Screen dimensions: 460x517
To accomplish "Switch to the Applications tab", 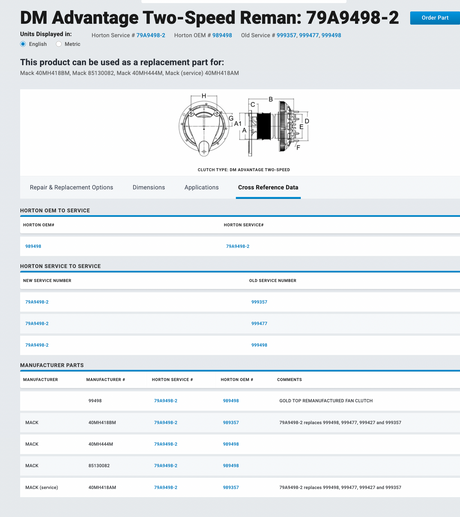I will (201, 187).
